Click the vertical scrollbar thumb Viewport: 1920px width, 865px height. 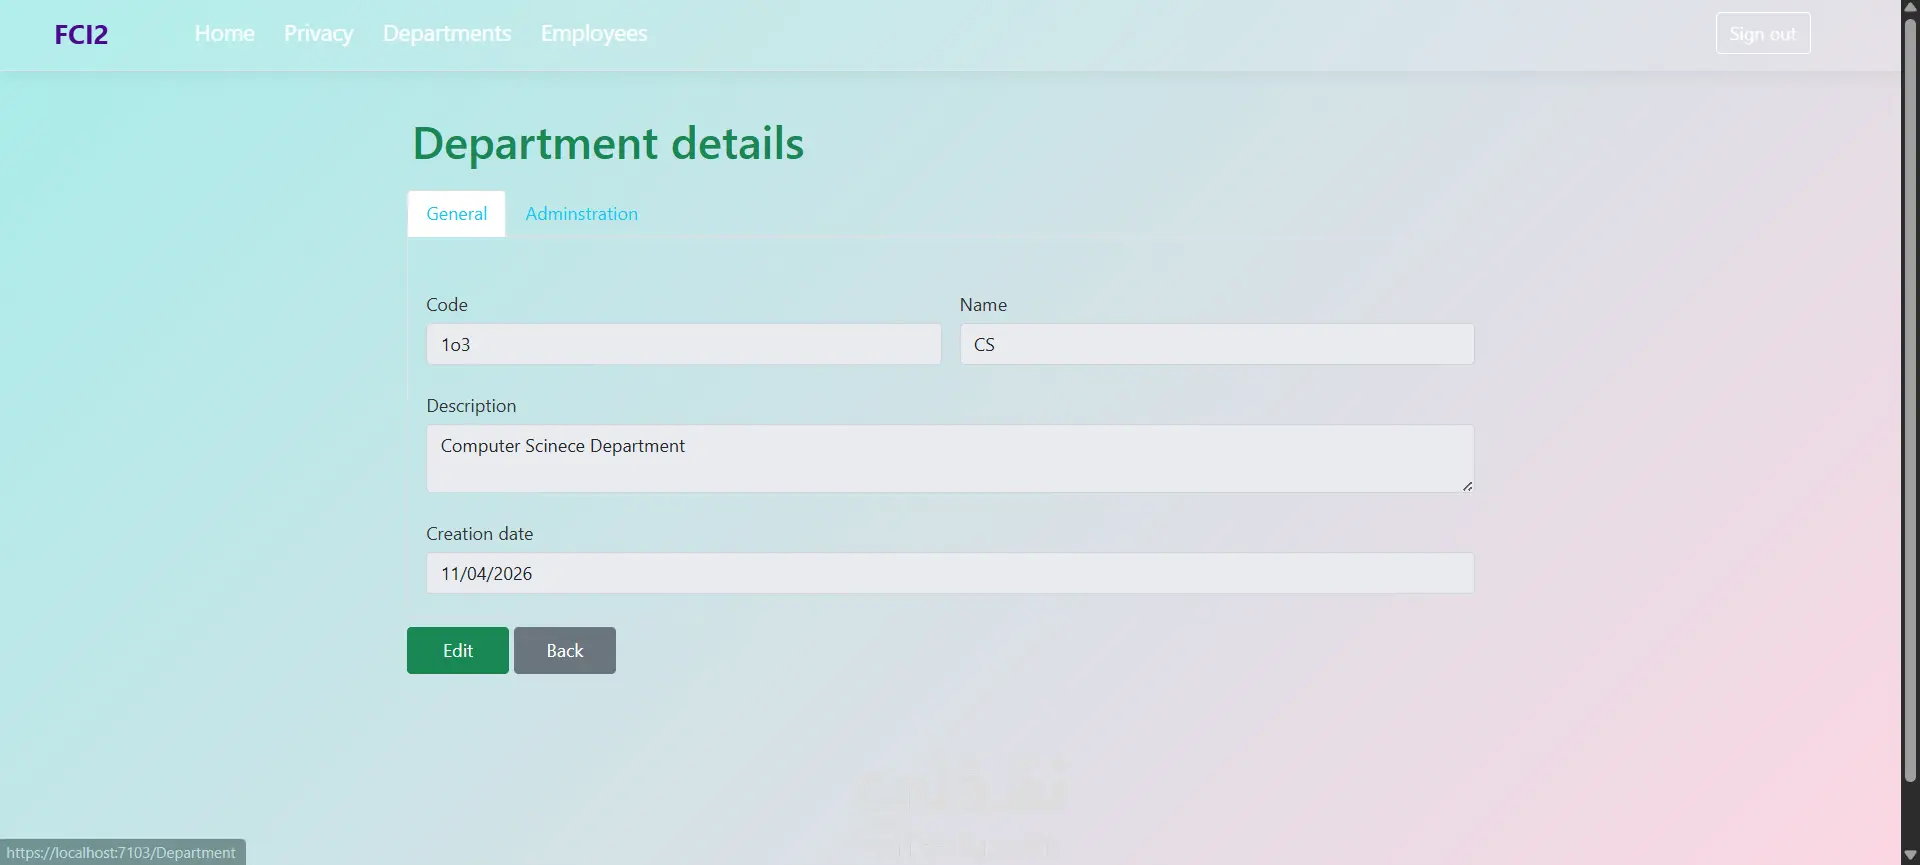point(1910,400)
